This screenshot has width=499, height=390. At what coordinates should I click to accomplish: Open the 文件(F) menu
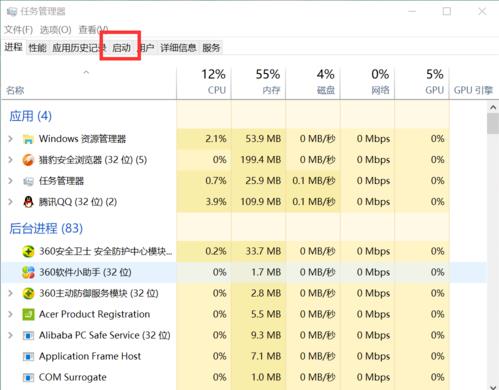click(x=19, y=30)
